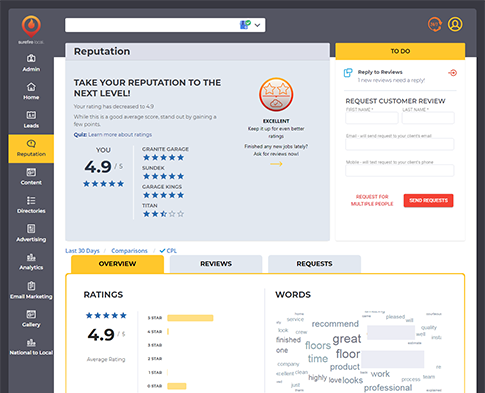Image resolution: width=485 pixels, height=393 pixels.
Task: Click the word 'product' in word cloud
Action: 345,367
